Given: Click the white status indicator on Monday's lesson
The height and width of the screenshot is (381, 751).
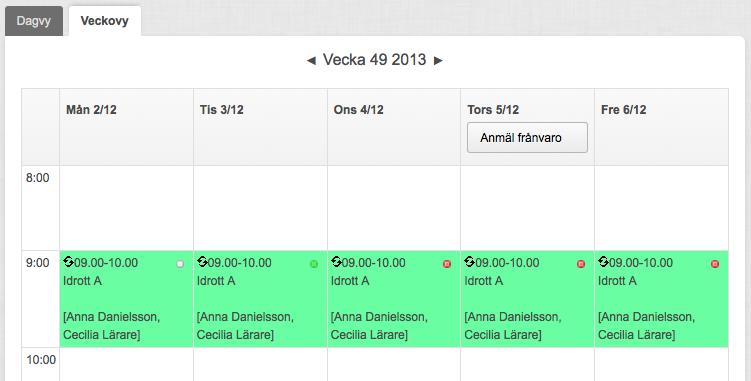Looking at the screenshot, I should 180,264.
